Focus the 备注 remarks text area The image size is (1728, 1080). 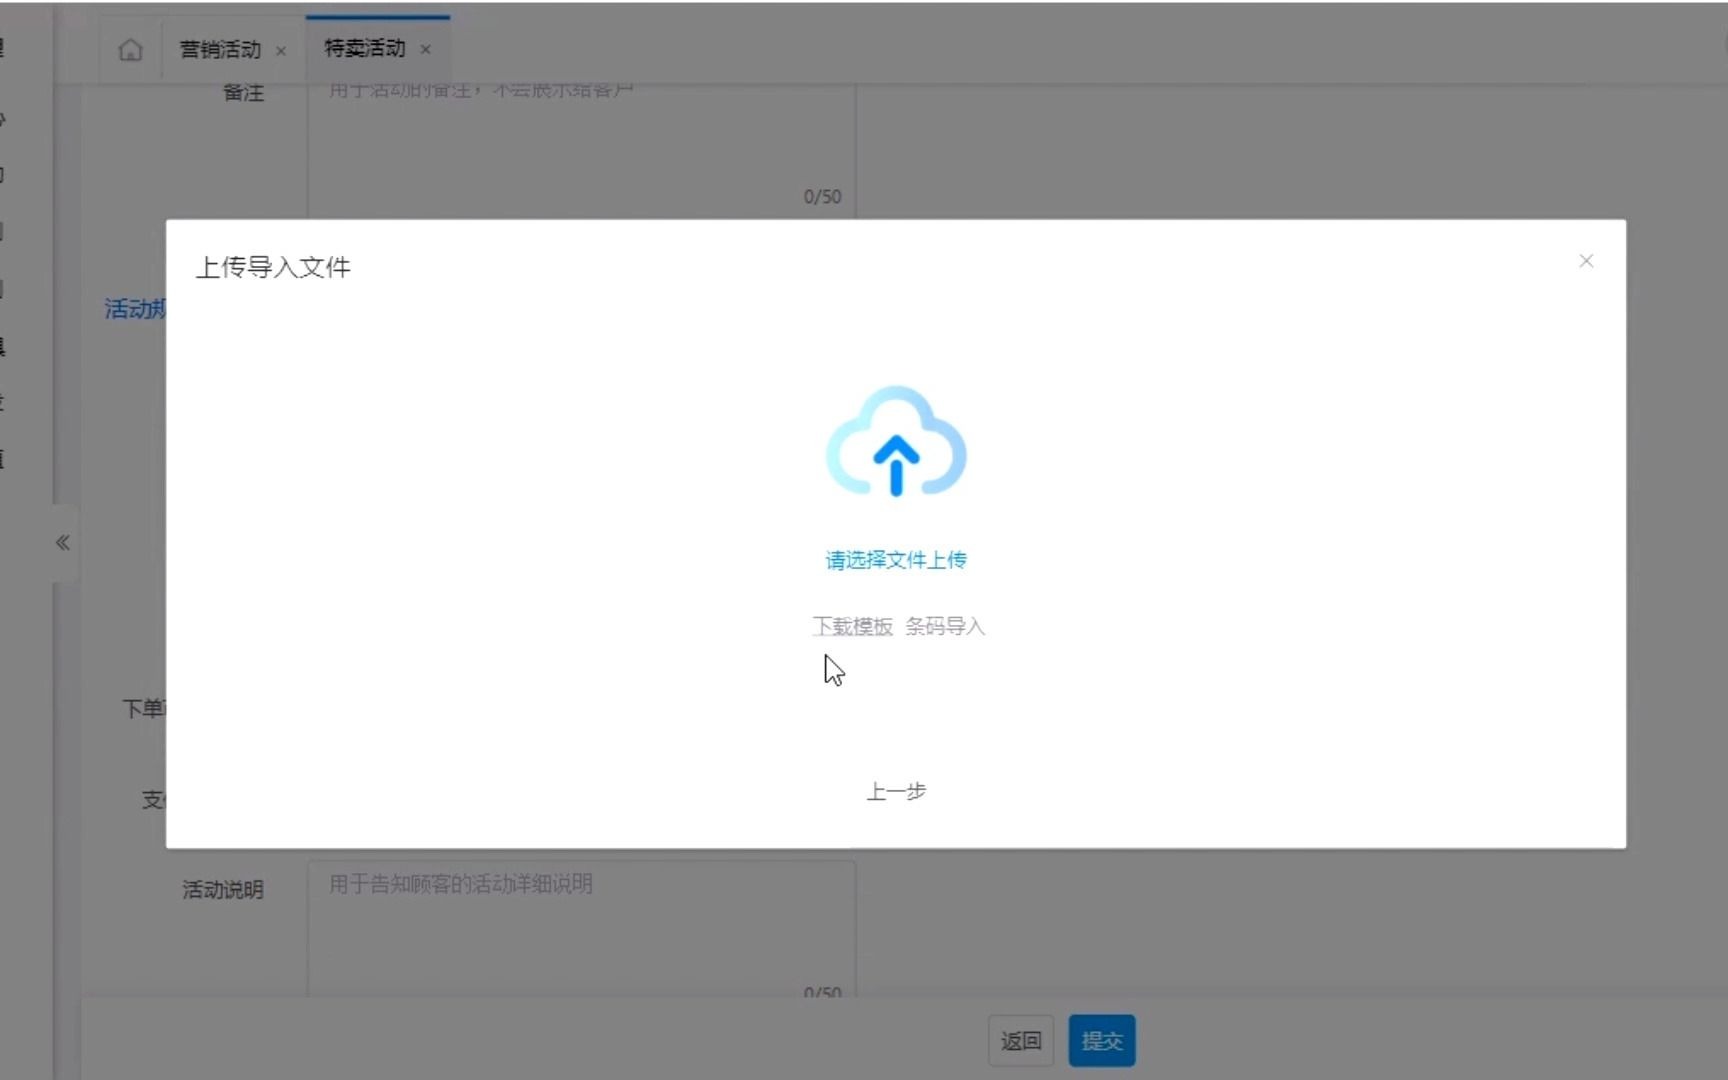click(x=581, y=150)
